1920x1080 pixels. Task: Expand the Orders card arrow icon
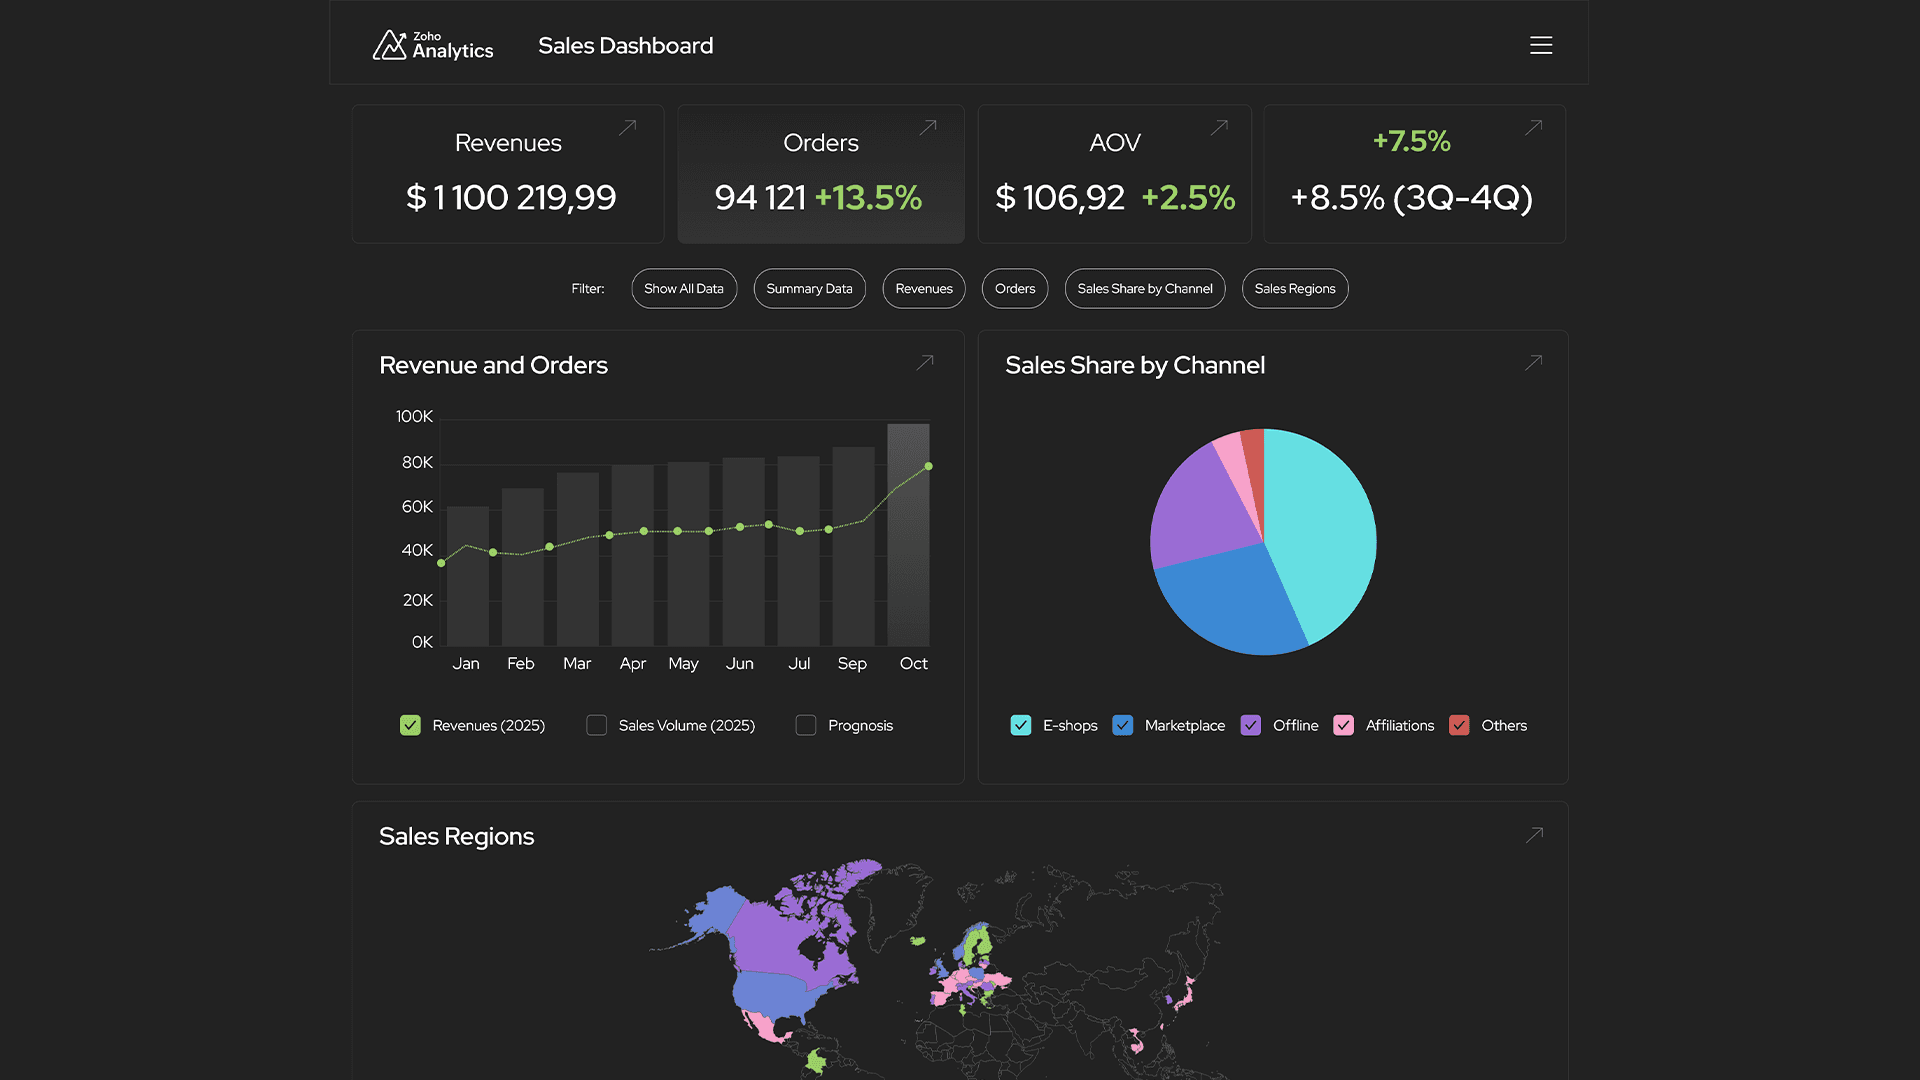tap(928, 127)
